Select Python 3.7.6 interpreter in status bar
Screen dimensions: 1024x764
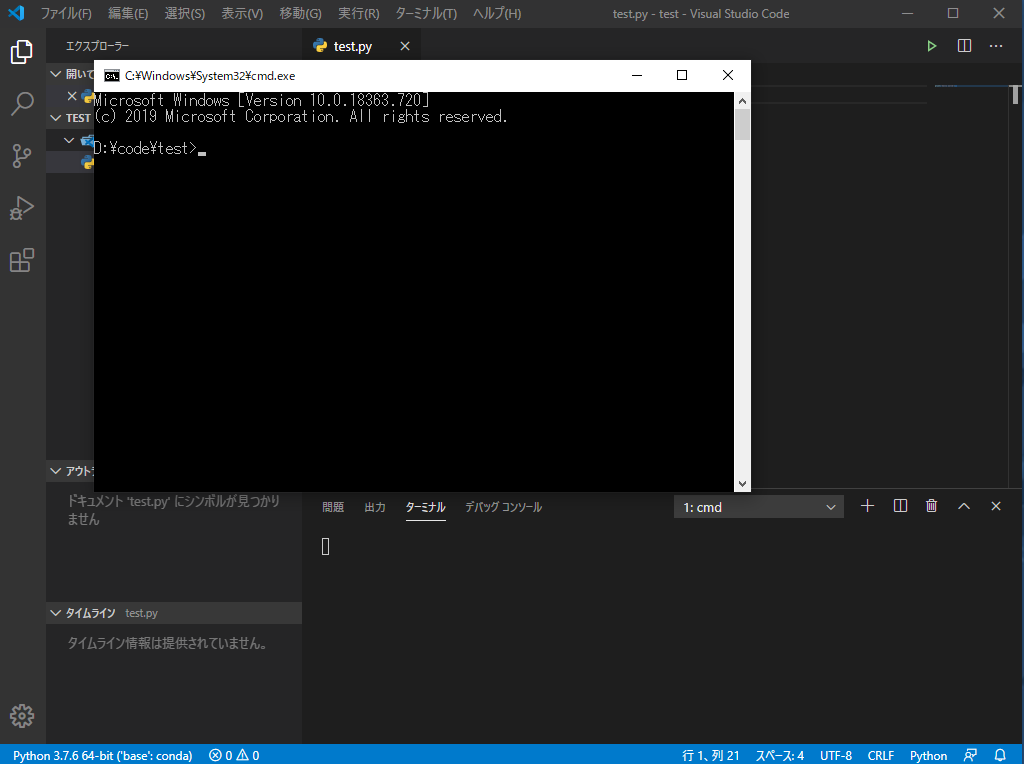[x=103, y=755]
